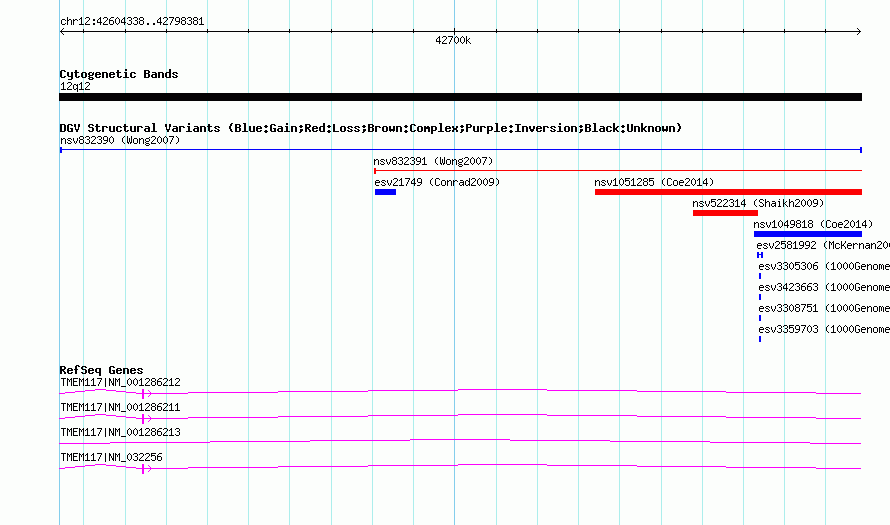Click the blue nsv1049818 gain bar
Image resolution: width=890 pixels, height=525 pixels.
point(808,234)
